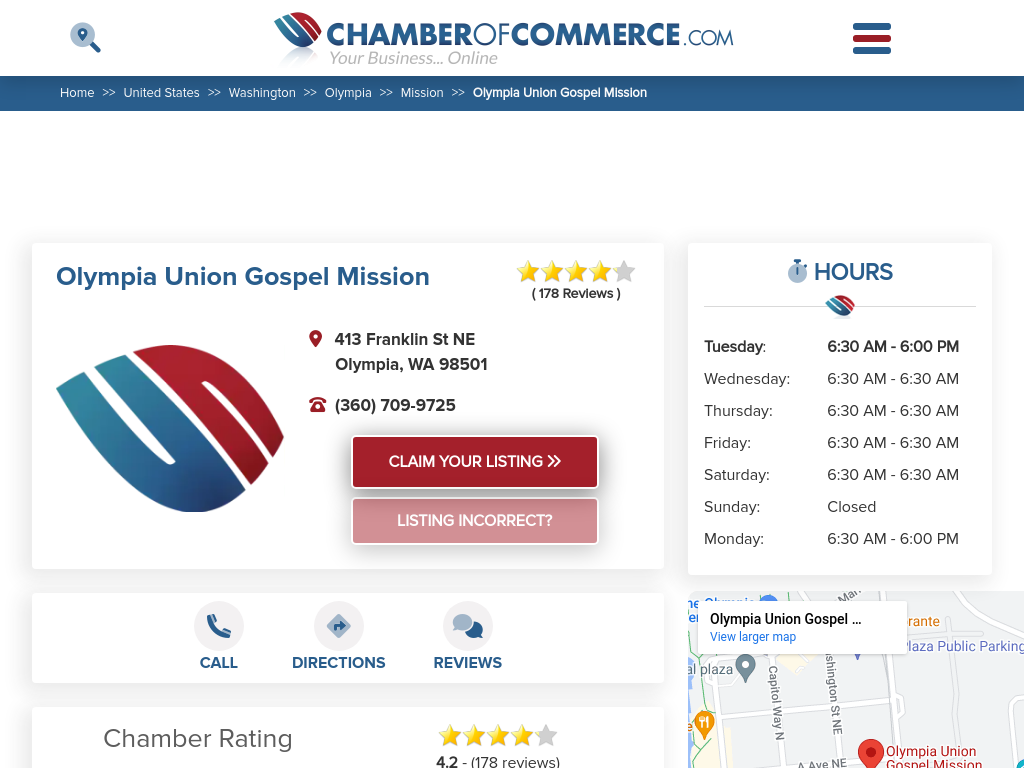Click the Capitol Way N street label
The image size is (1024, 768).
(775, 703)
